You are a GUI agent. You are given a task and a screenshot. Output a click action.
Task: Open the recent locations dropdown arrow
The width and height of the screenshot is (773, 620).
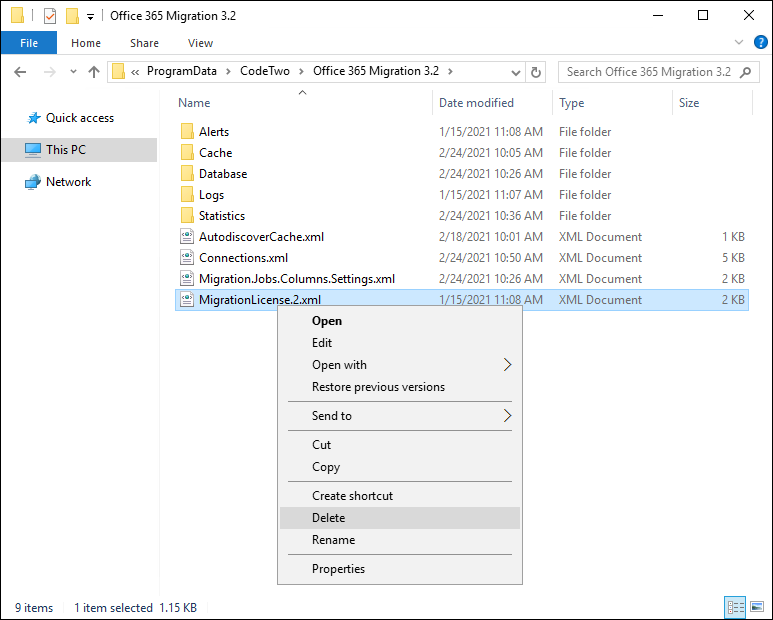pos(73,72)
